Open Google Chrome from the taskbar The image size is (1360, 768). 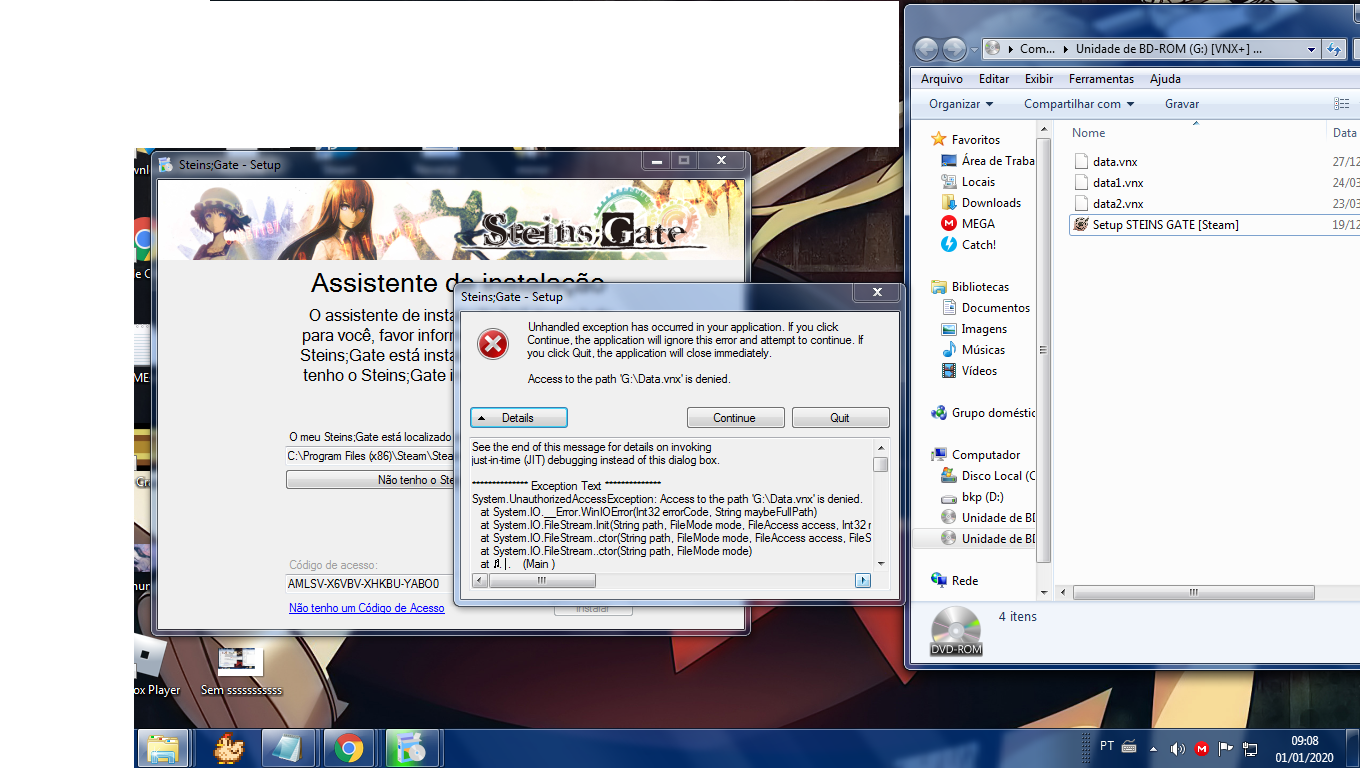[x=349, y=748]
